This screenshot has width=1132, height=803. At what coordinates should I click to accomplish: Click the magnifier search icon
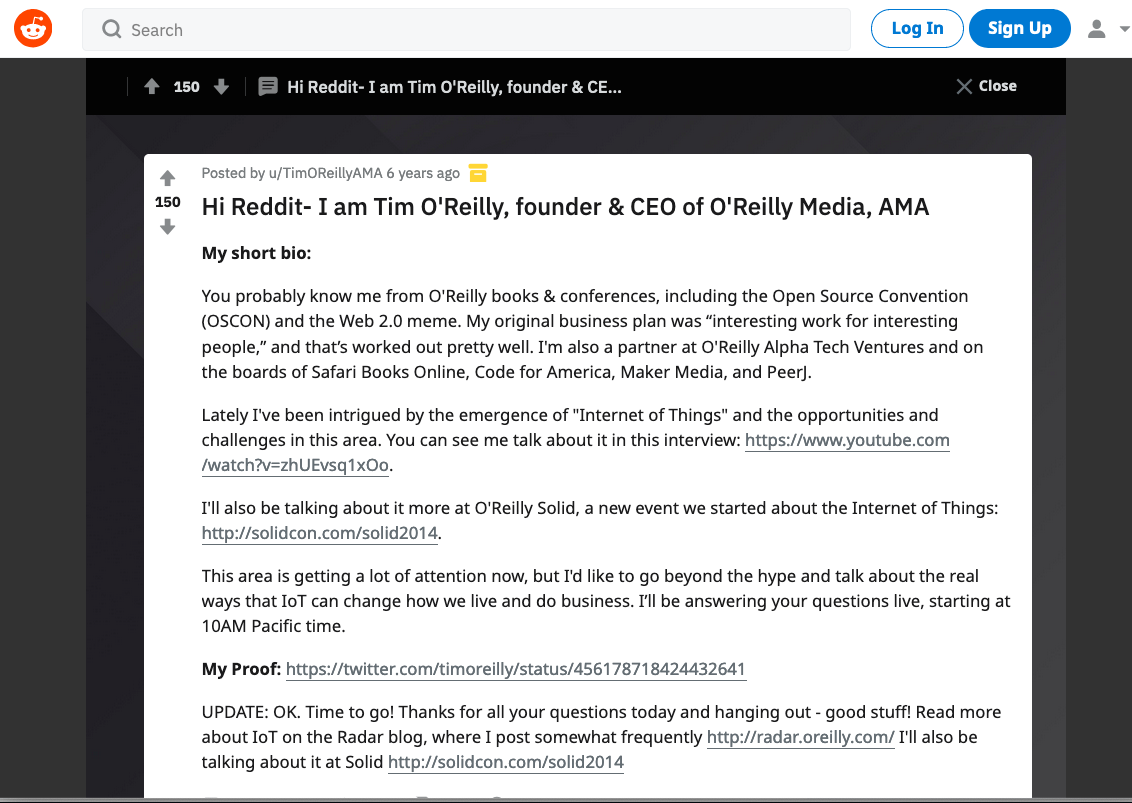(112, 30)
